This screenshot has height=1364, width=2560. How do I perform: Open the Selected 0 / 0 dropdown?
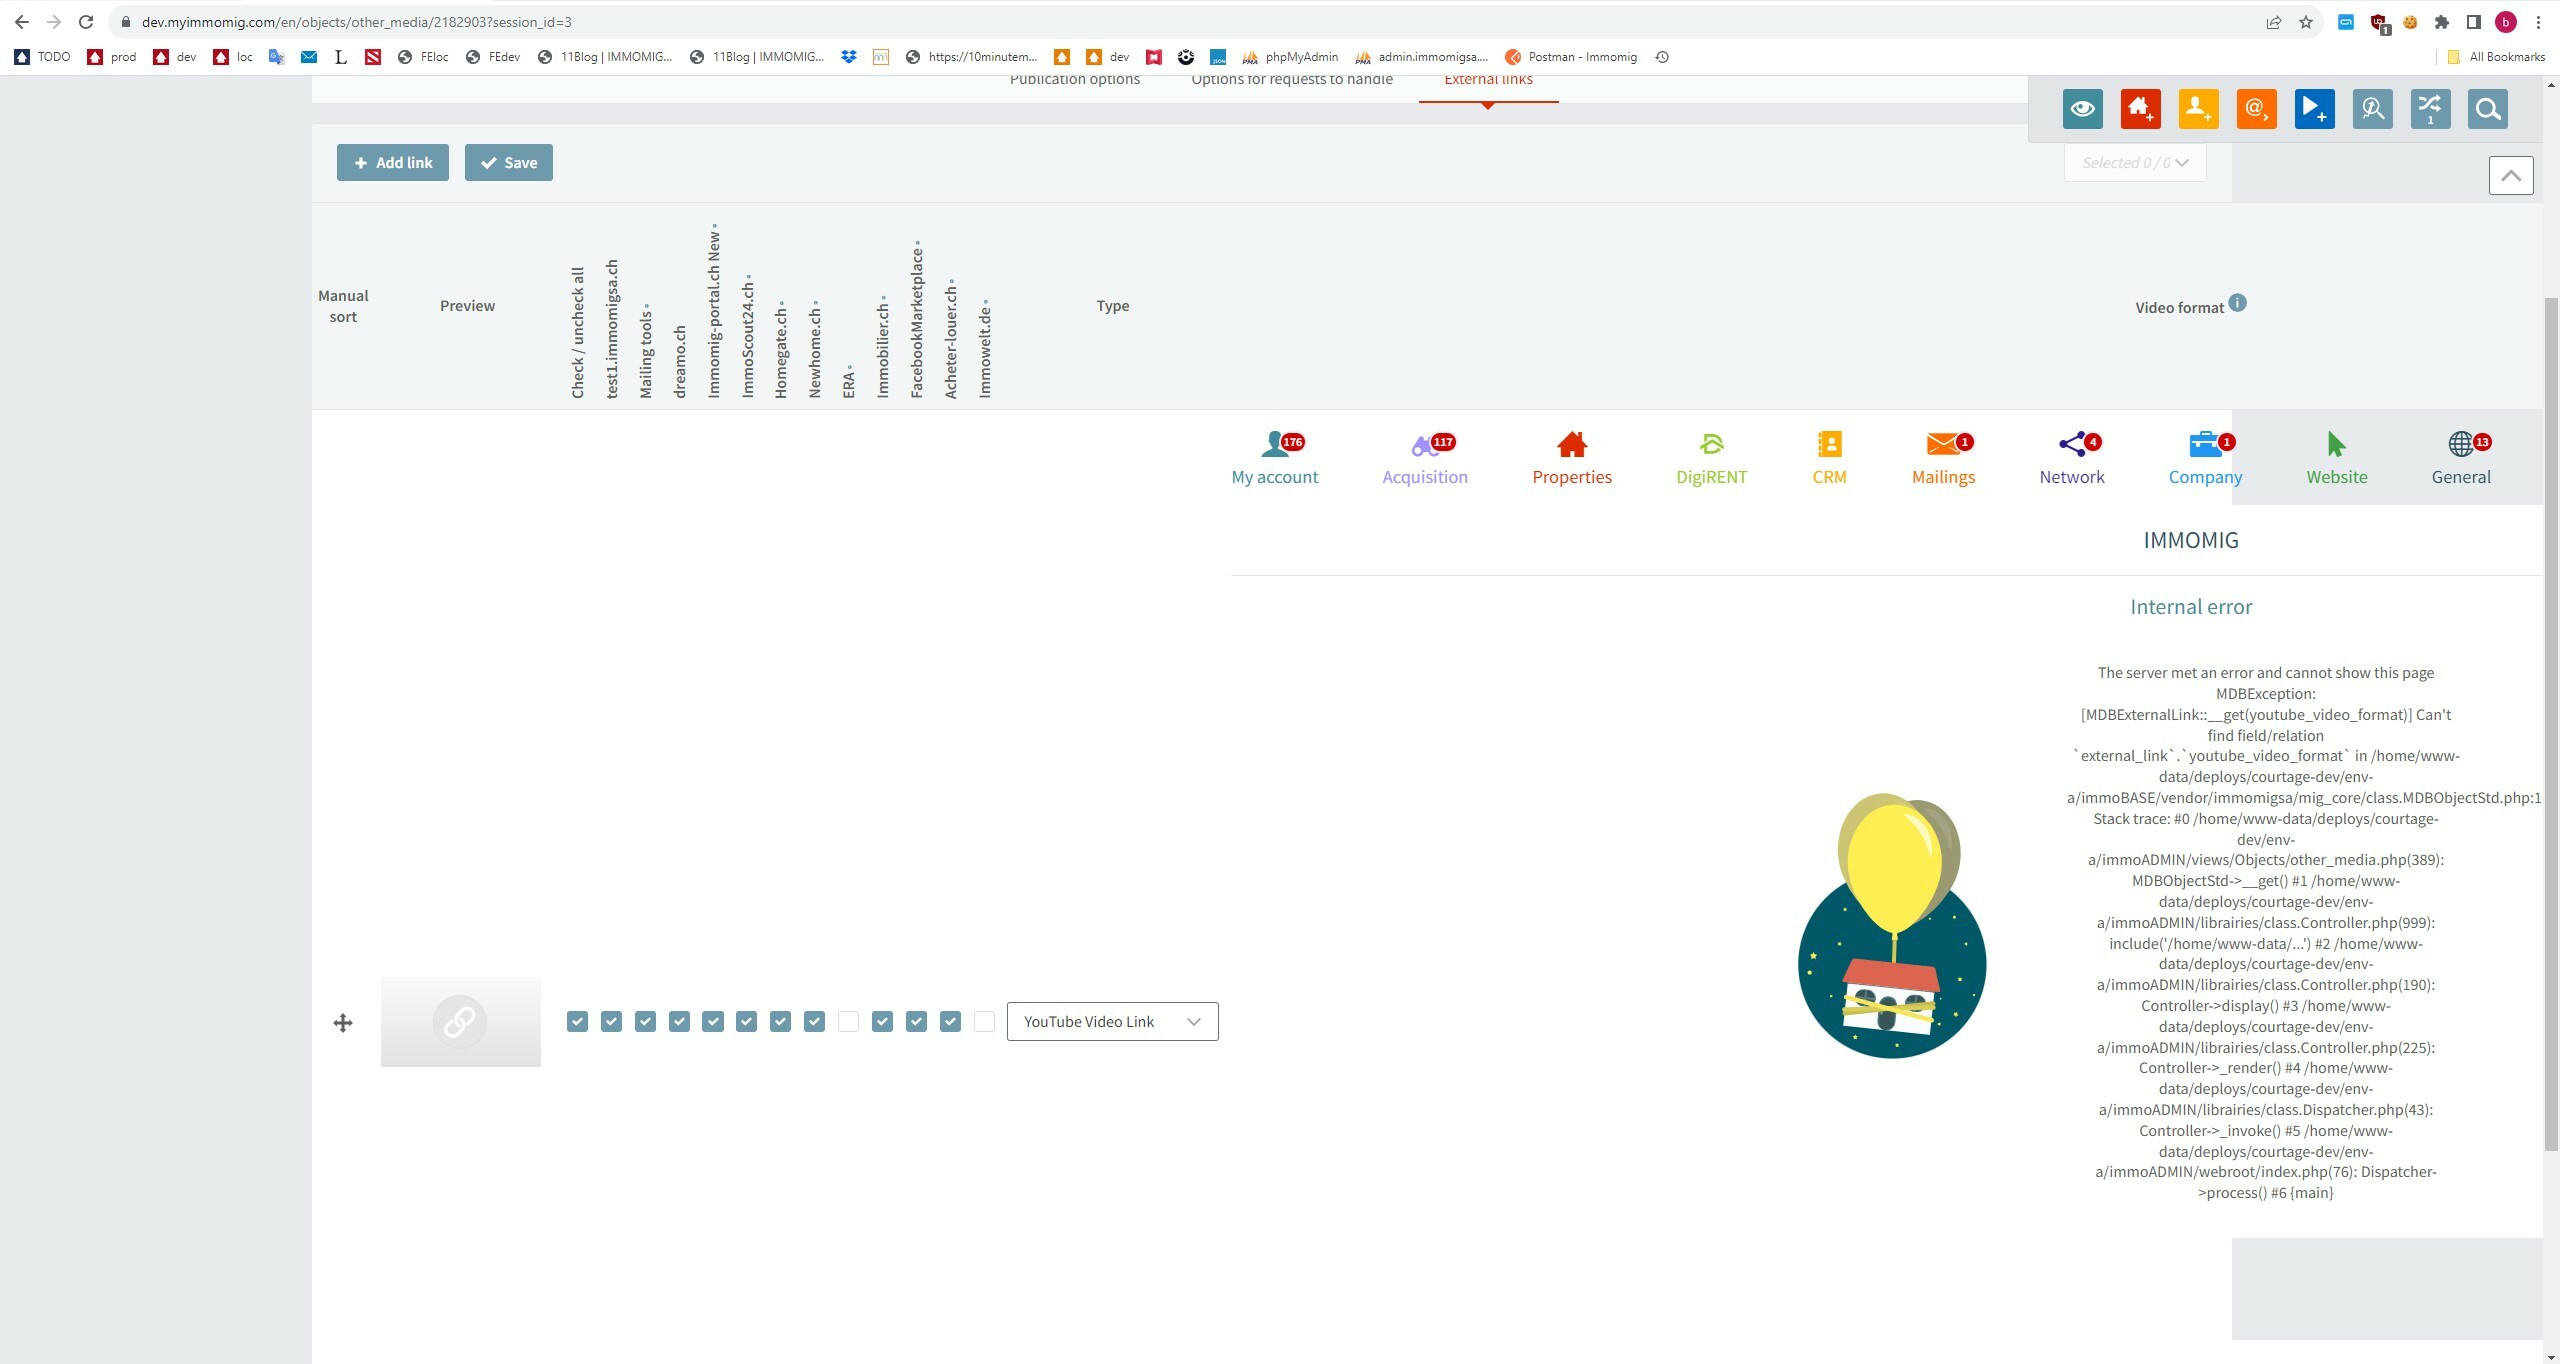[x=2135, y=163]
